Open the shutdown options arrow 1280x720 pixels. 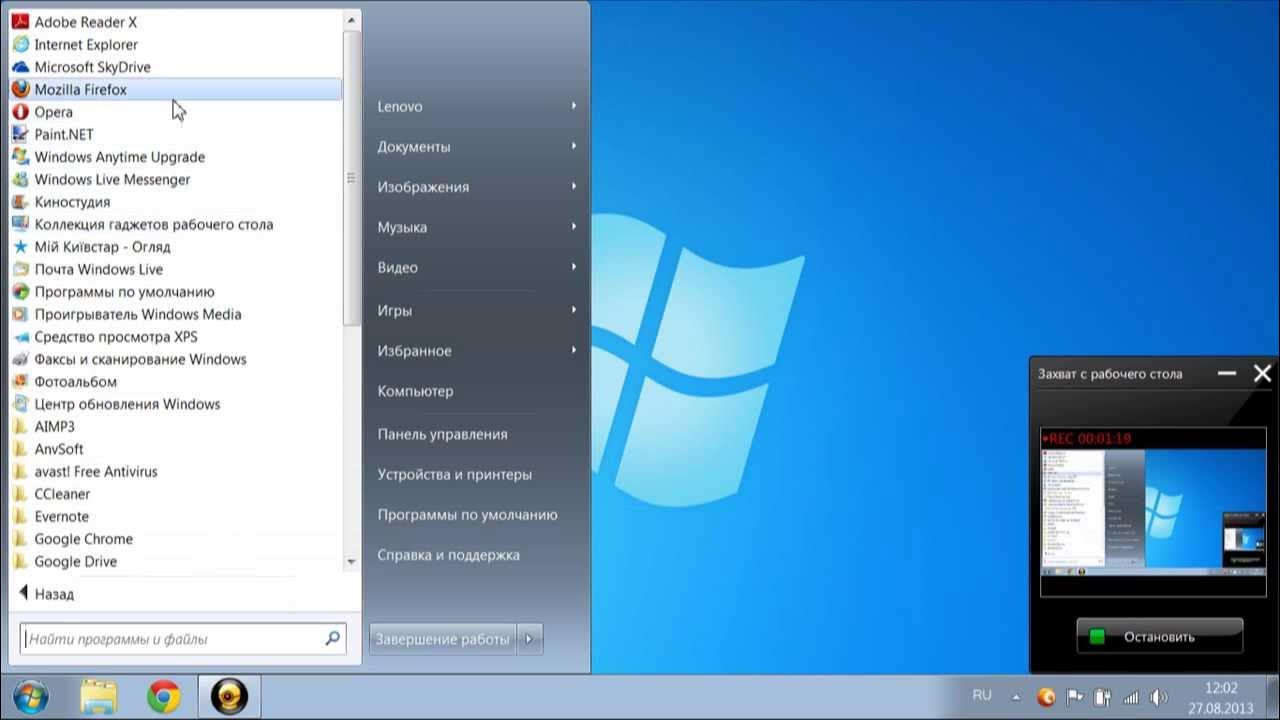click(x=530, y=639)
